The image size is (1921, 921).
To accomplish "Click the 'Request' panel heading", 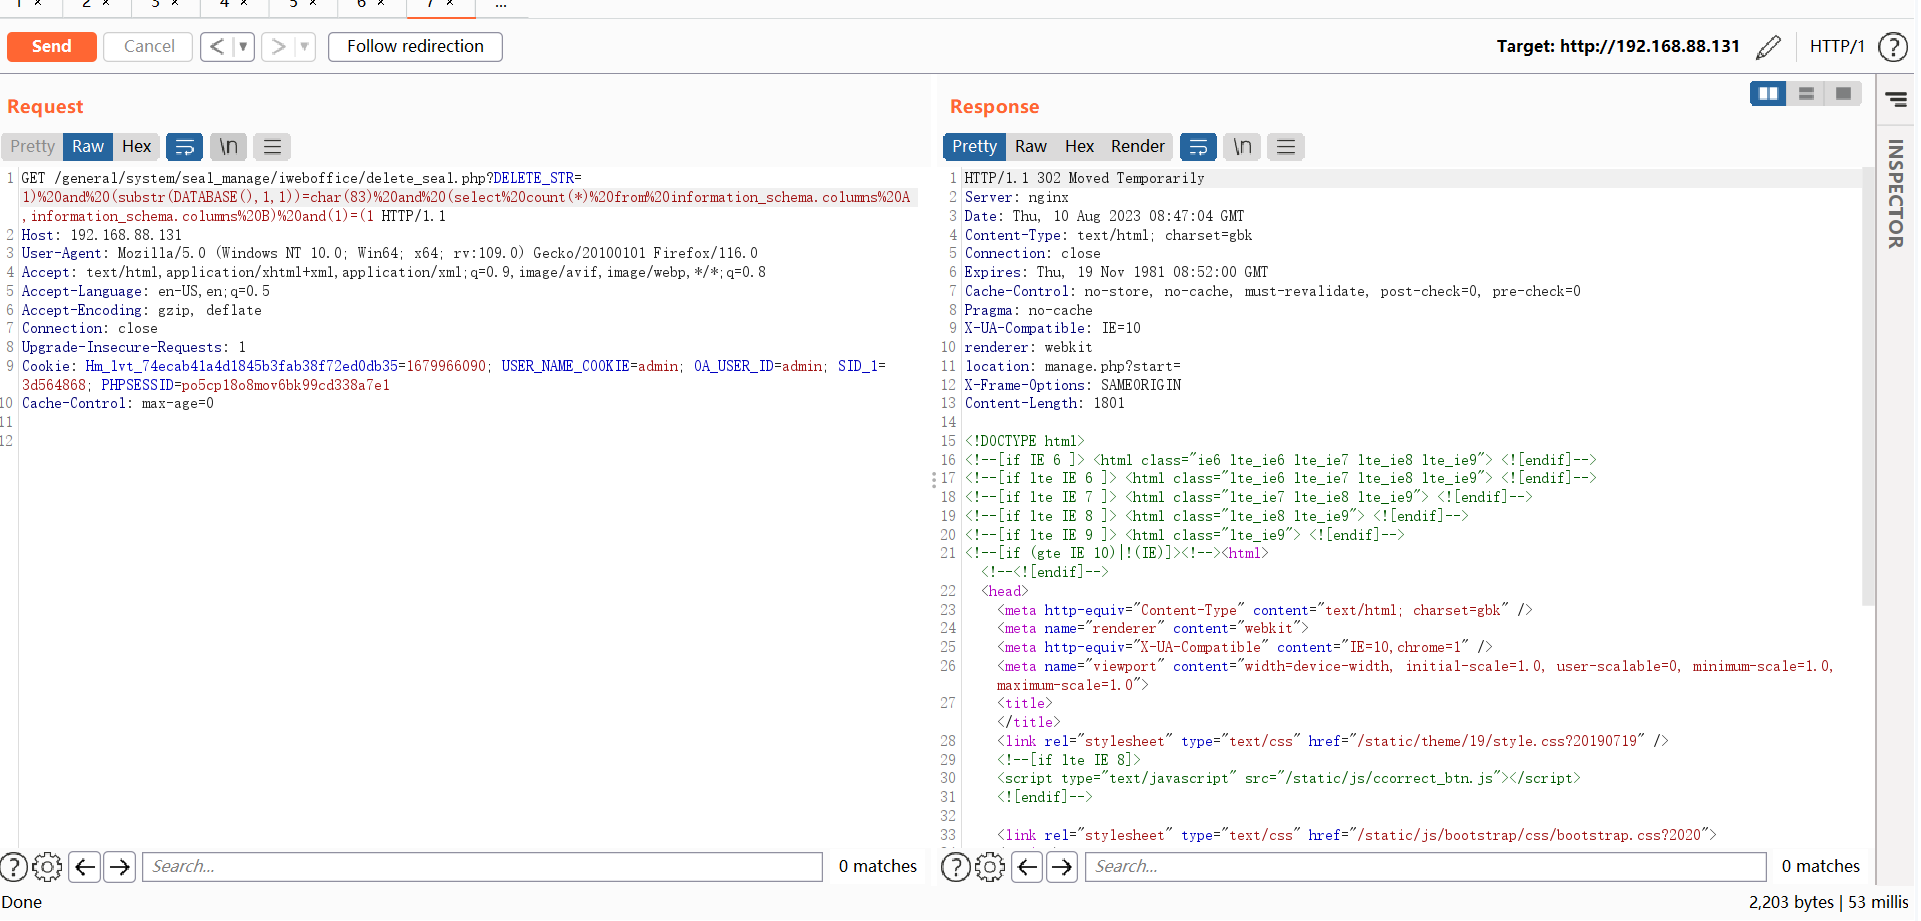I will [x=45, y=107].
